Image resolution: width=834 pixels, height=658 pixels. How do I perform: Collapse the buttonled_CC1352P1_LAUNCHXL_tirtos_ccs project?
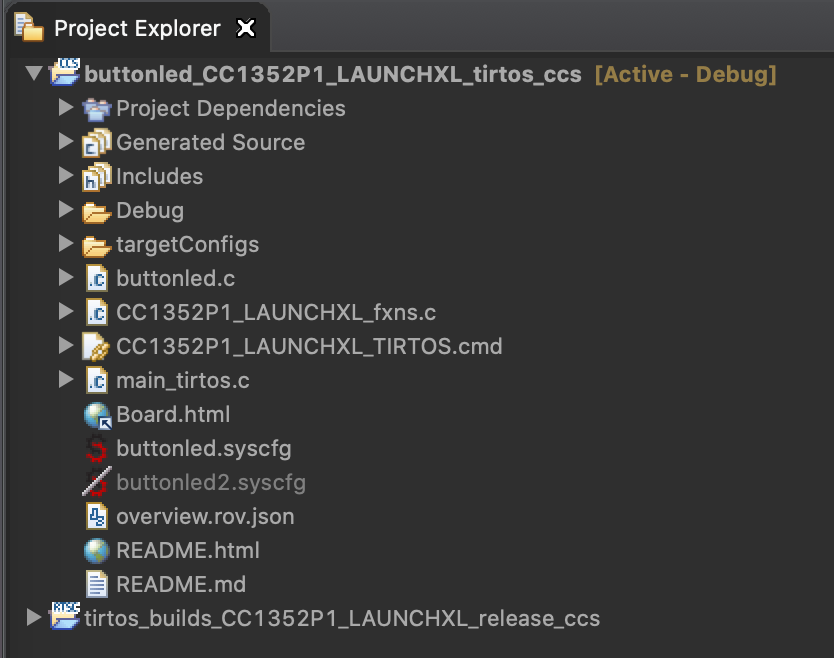tap(34, 73)
